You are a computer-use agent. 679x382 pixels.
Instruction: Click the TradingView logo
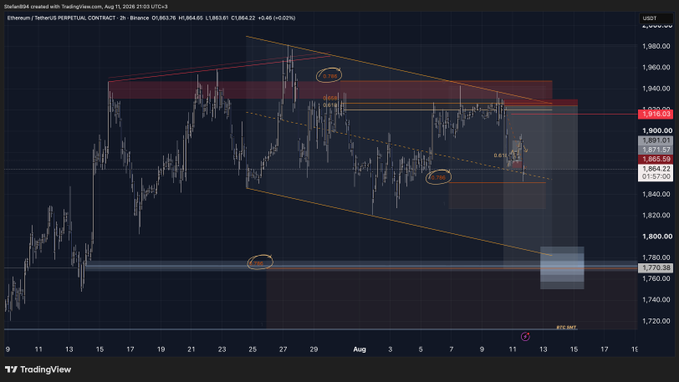click(38, 369)
